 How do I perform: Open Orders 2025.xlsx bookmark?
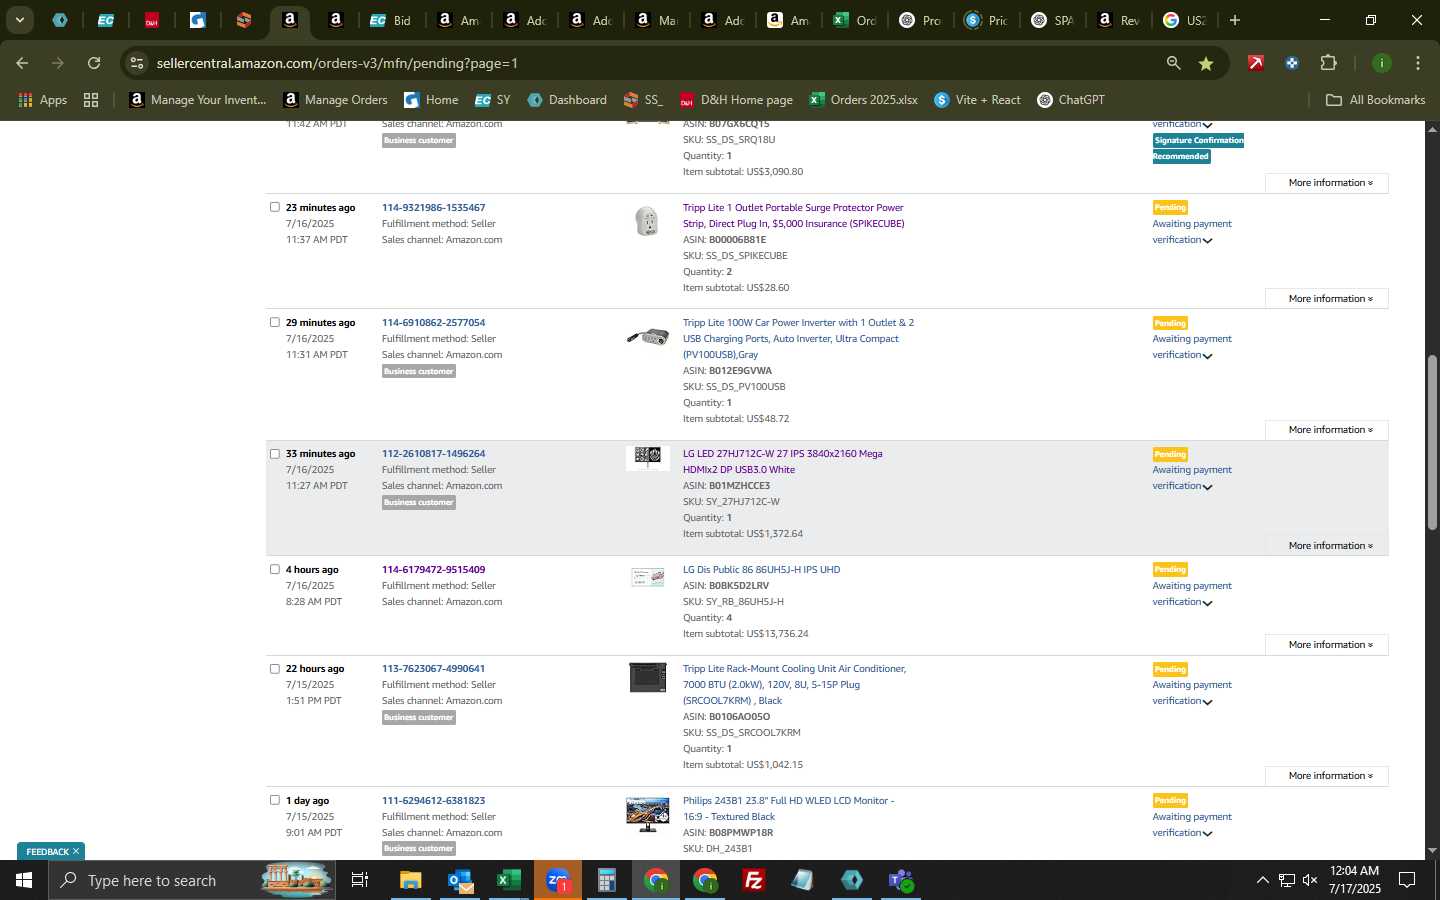864,100
